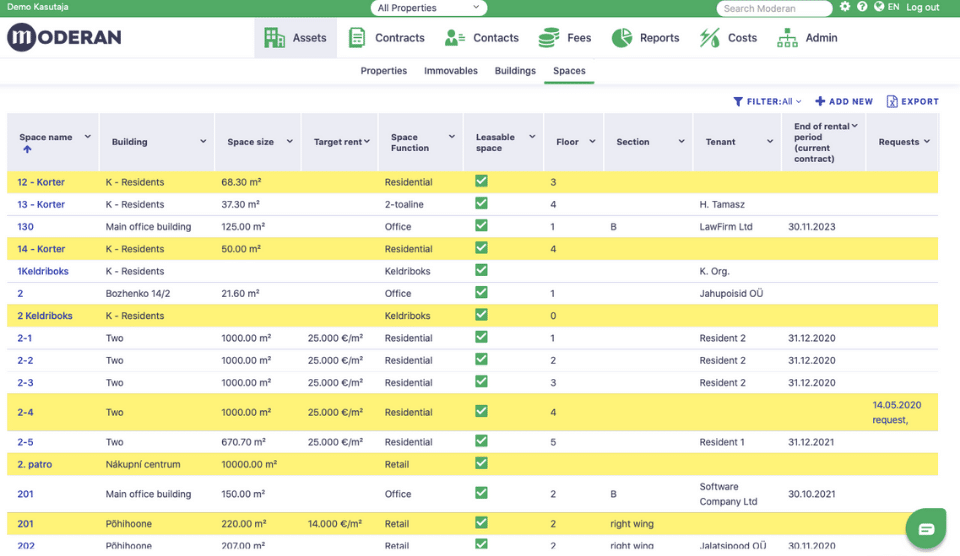Toggle leasable checkbox for space 130
Viewport: 960px width, 556px height.
(x=481, y=225)
